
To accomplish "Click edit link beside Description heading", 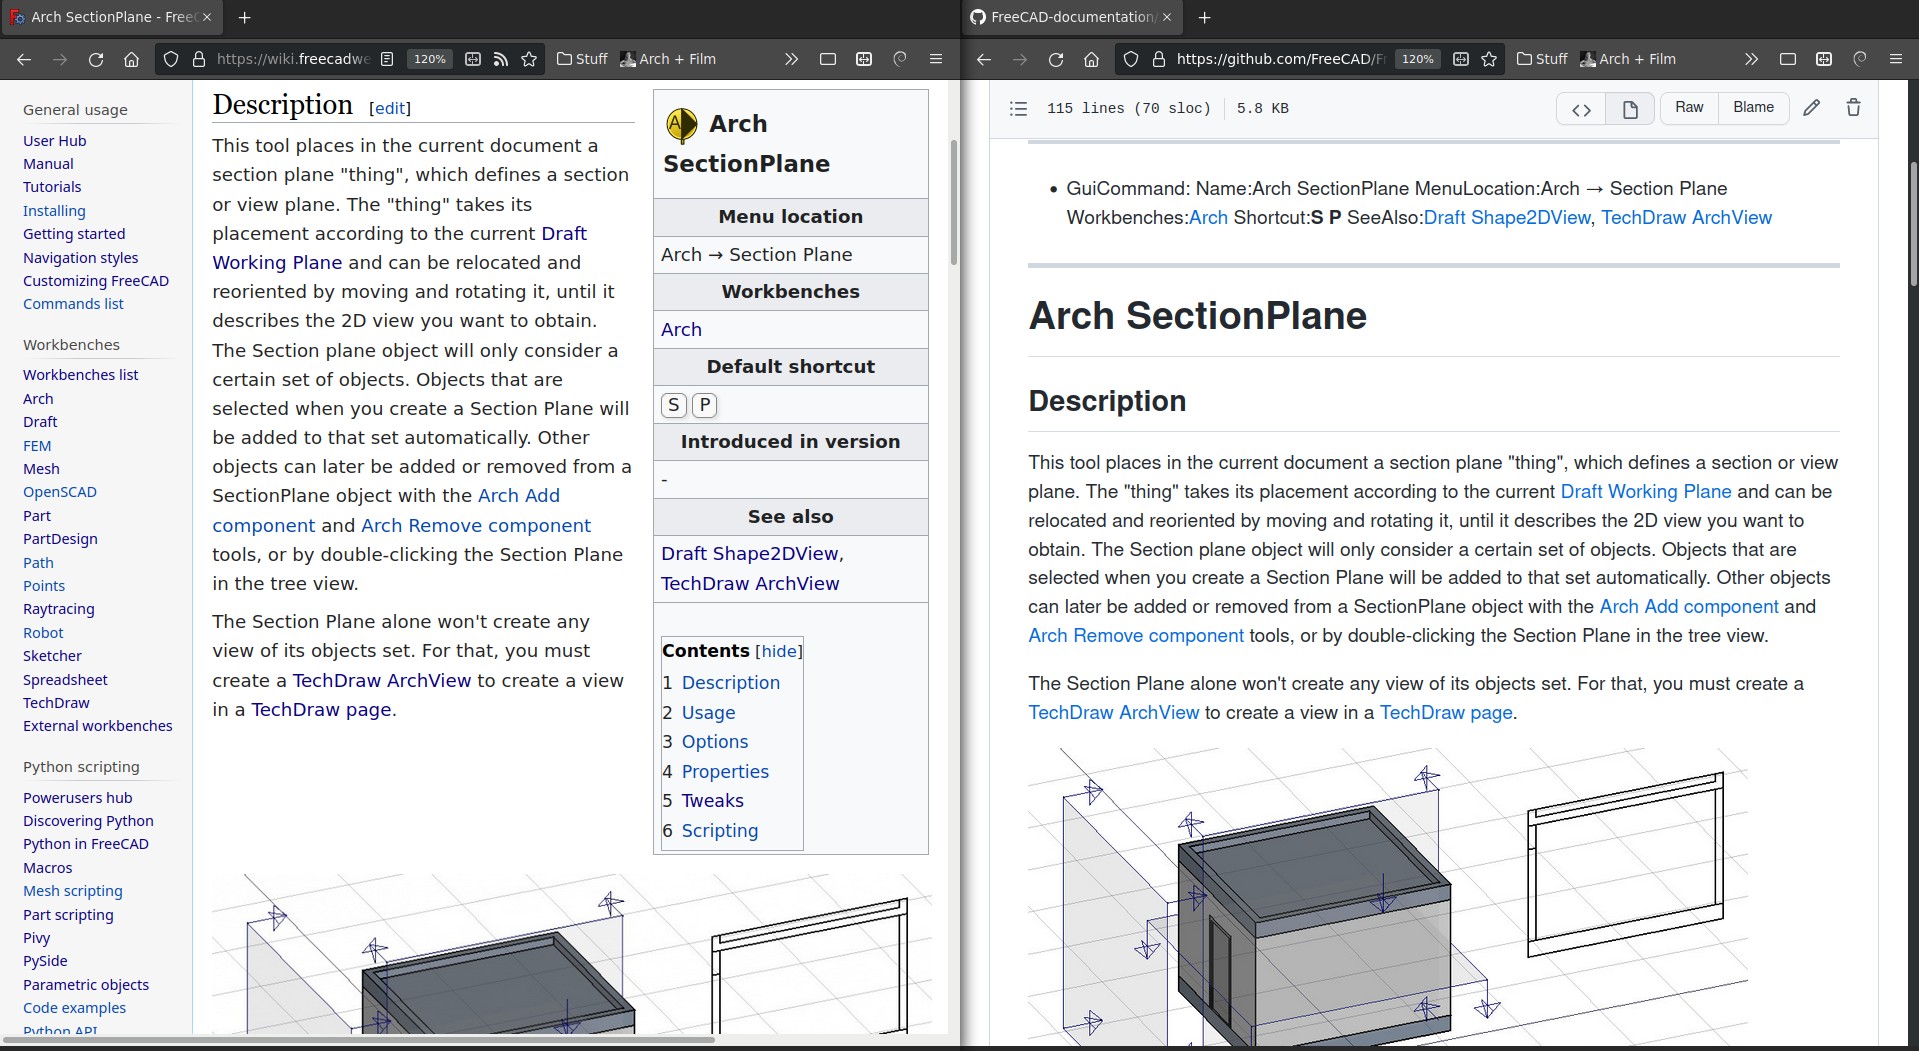I will (390, 108).
